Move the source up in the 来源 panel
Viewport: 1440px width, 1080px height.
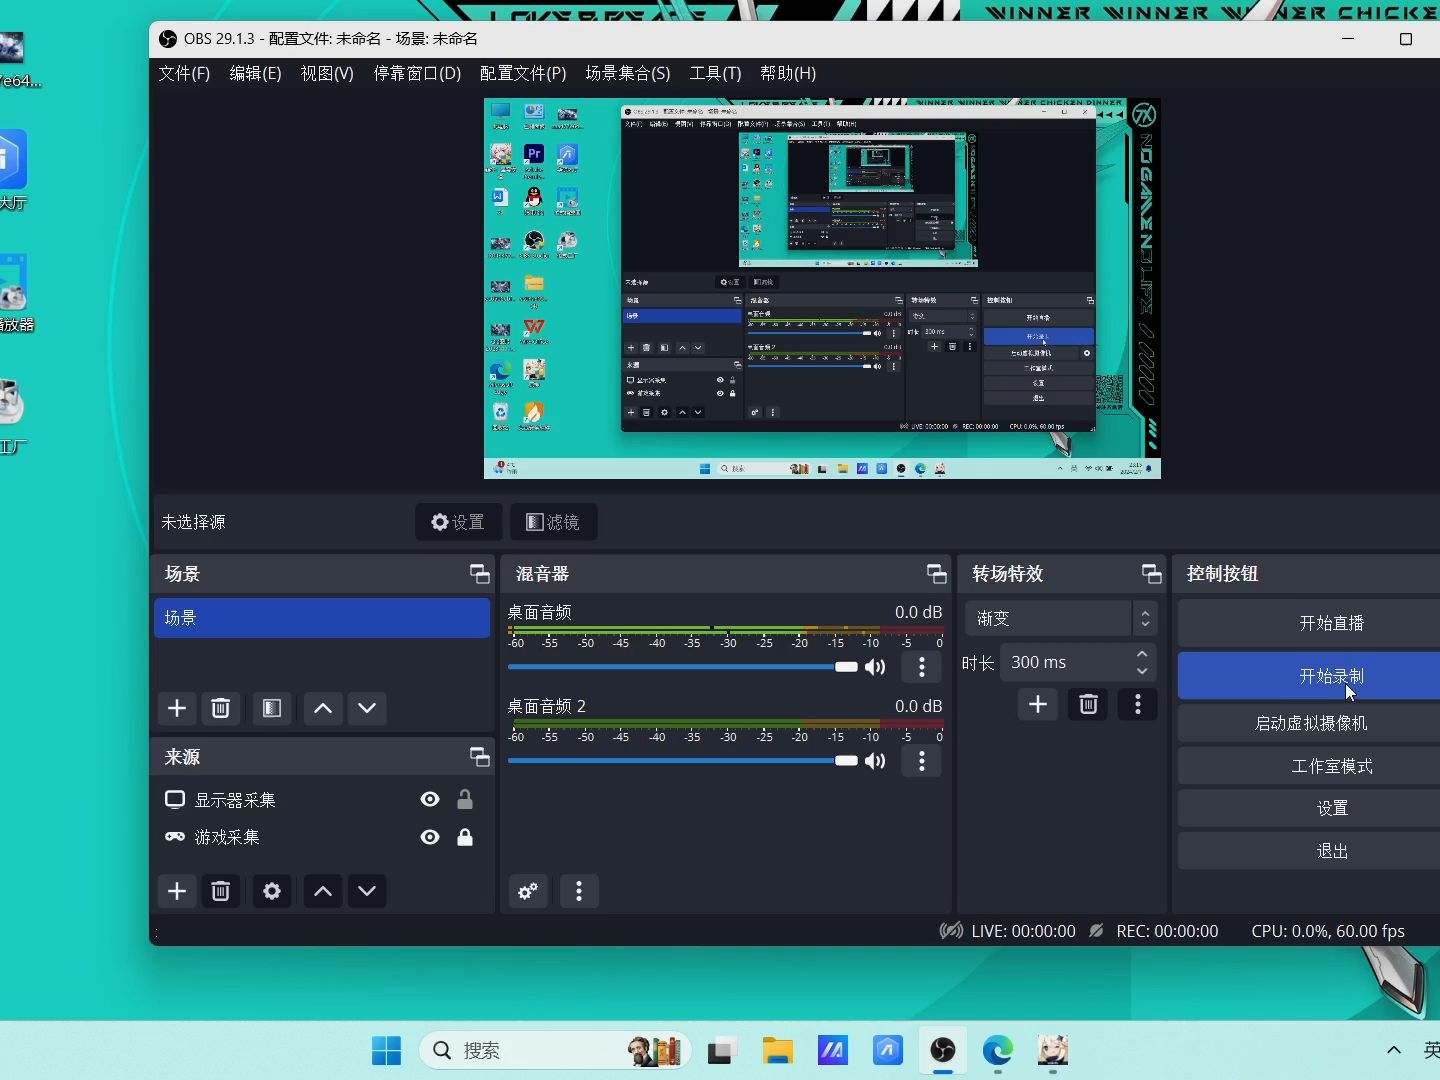pos(323,891)
